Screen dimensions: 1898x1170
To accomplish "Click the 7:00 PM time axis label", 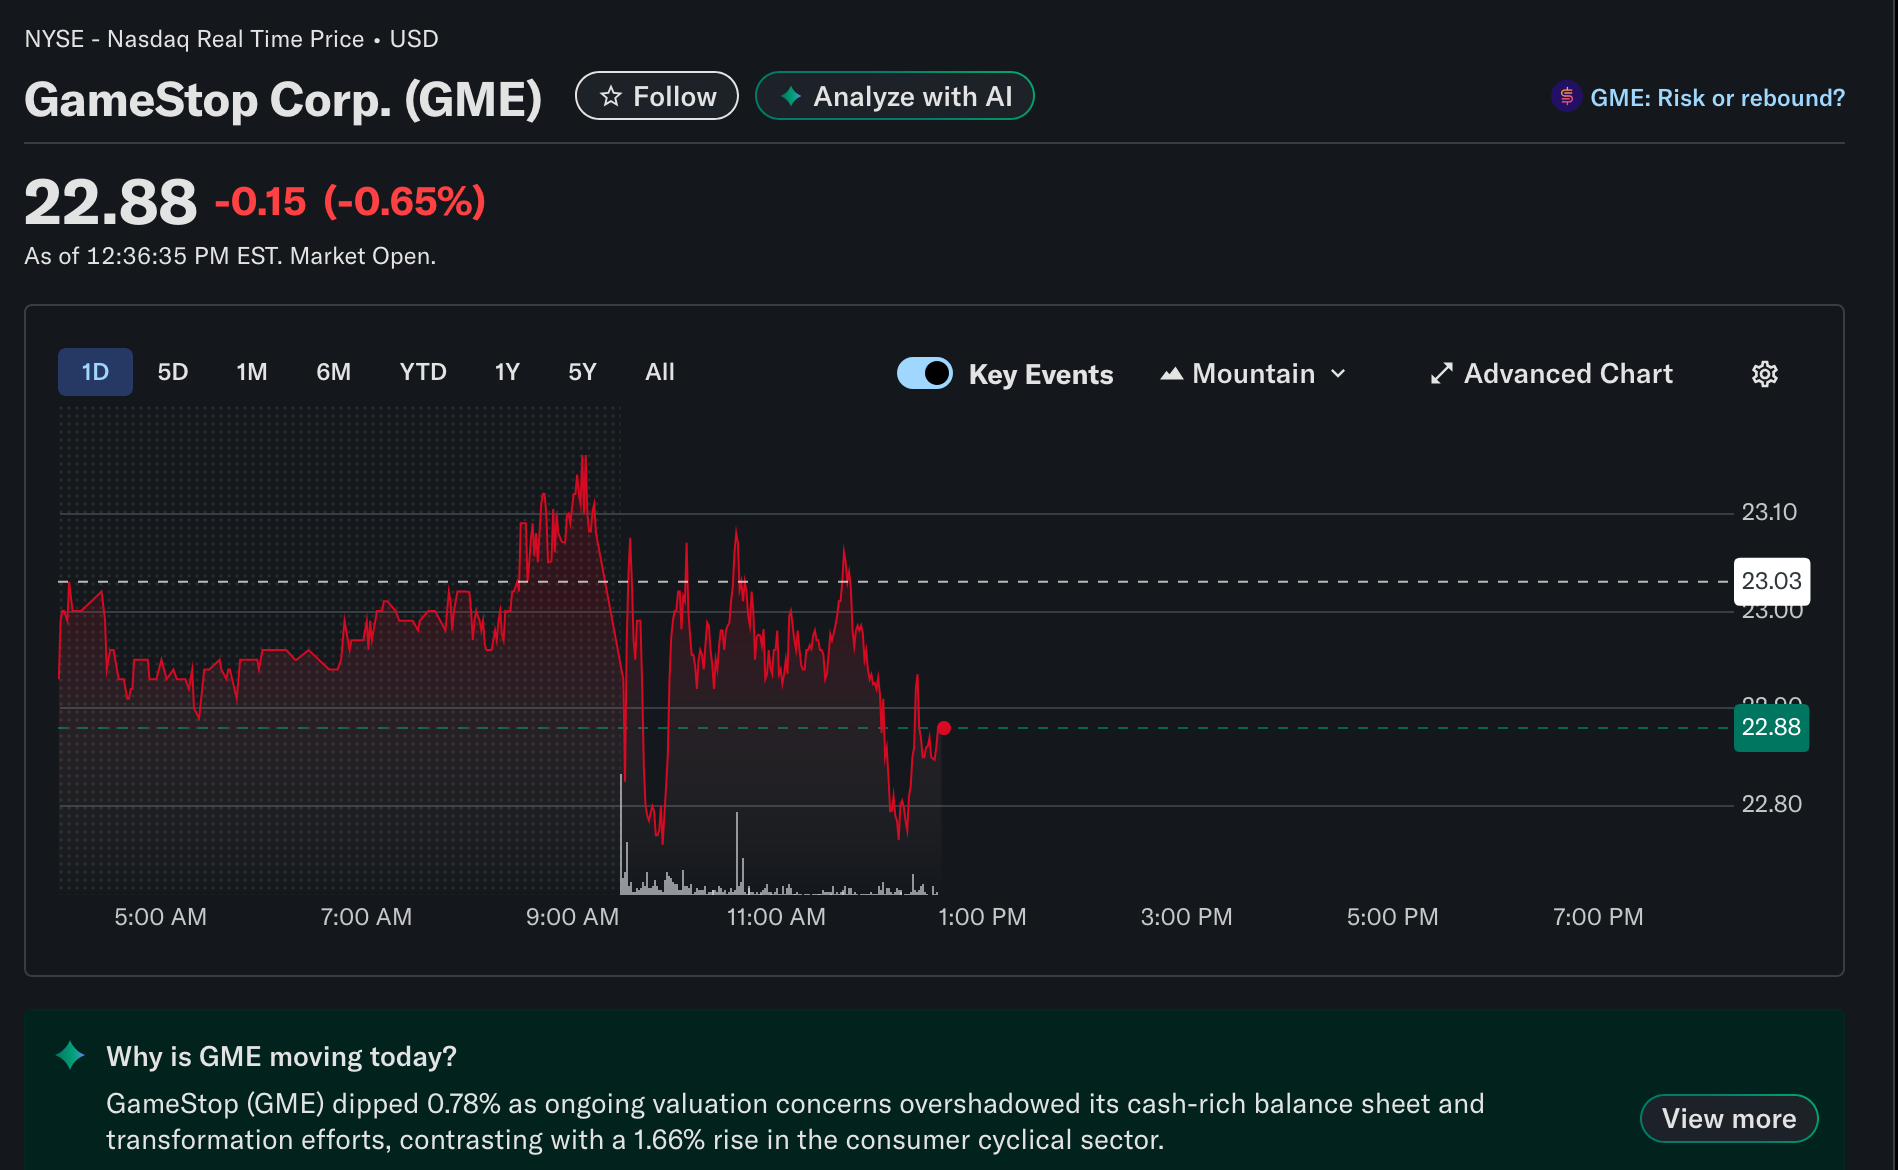I will [1598, 917].
